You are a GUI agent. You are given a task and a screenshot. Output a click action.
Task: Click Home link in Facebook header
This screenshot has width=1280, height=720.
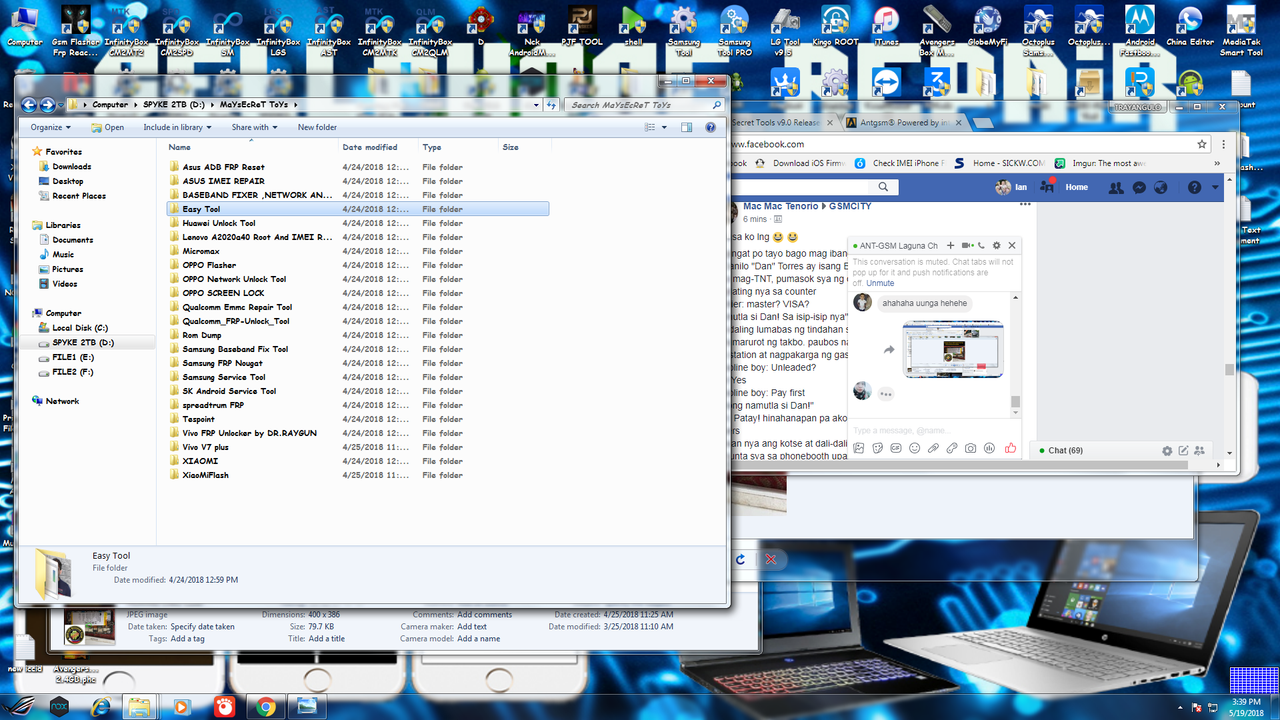1076,187
